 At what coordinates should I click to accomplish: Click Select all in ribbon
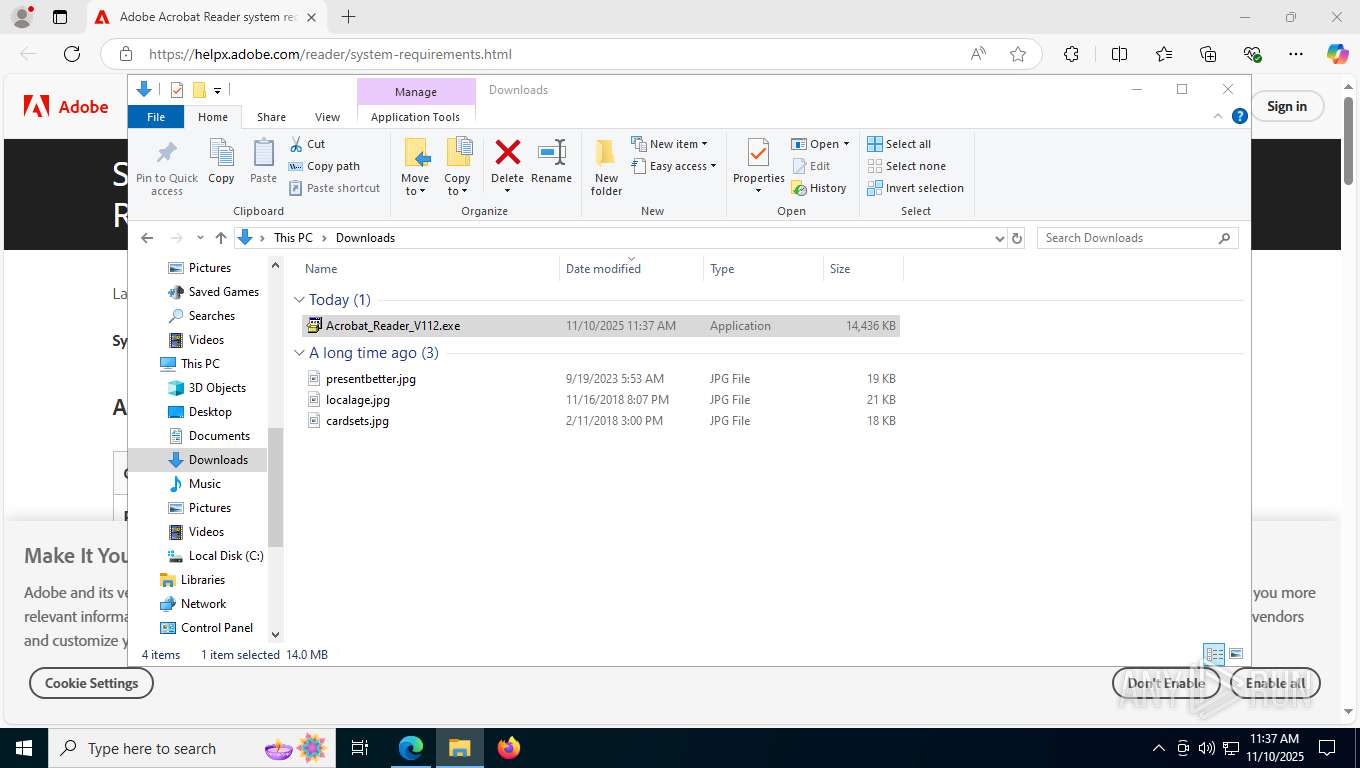tap(899, 144)
